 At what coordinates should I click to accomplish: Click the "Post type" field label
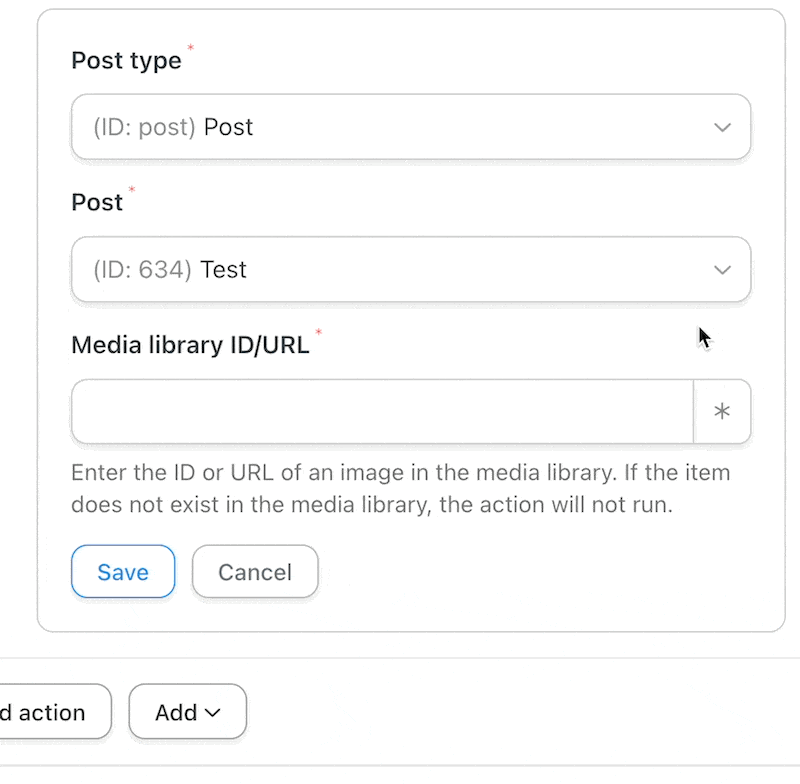point(126,61)
